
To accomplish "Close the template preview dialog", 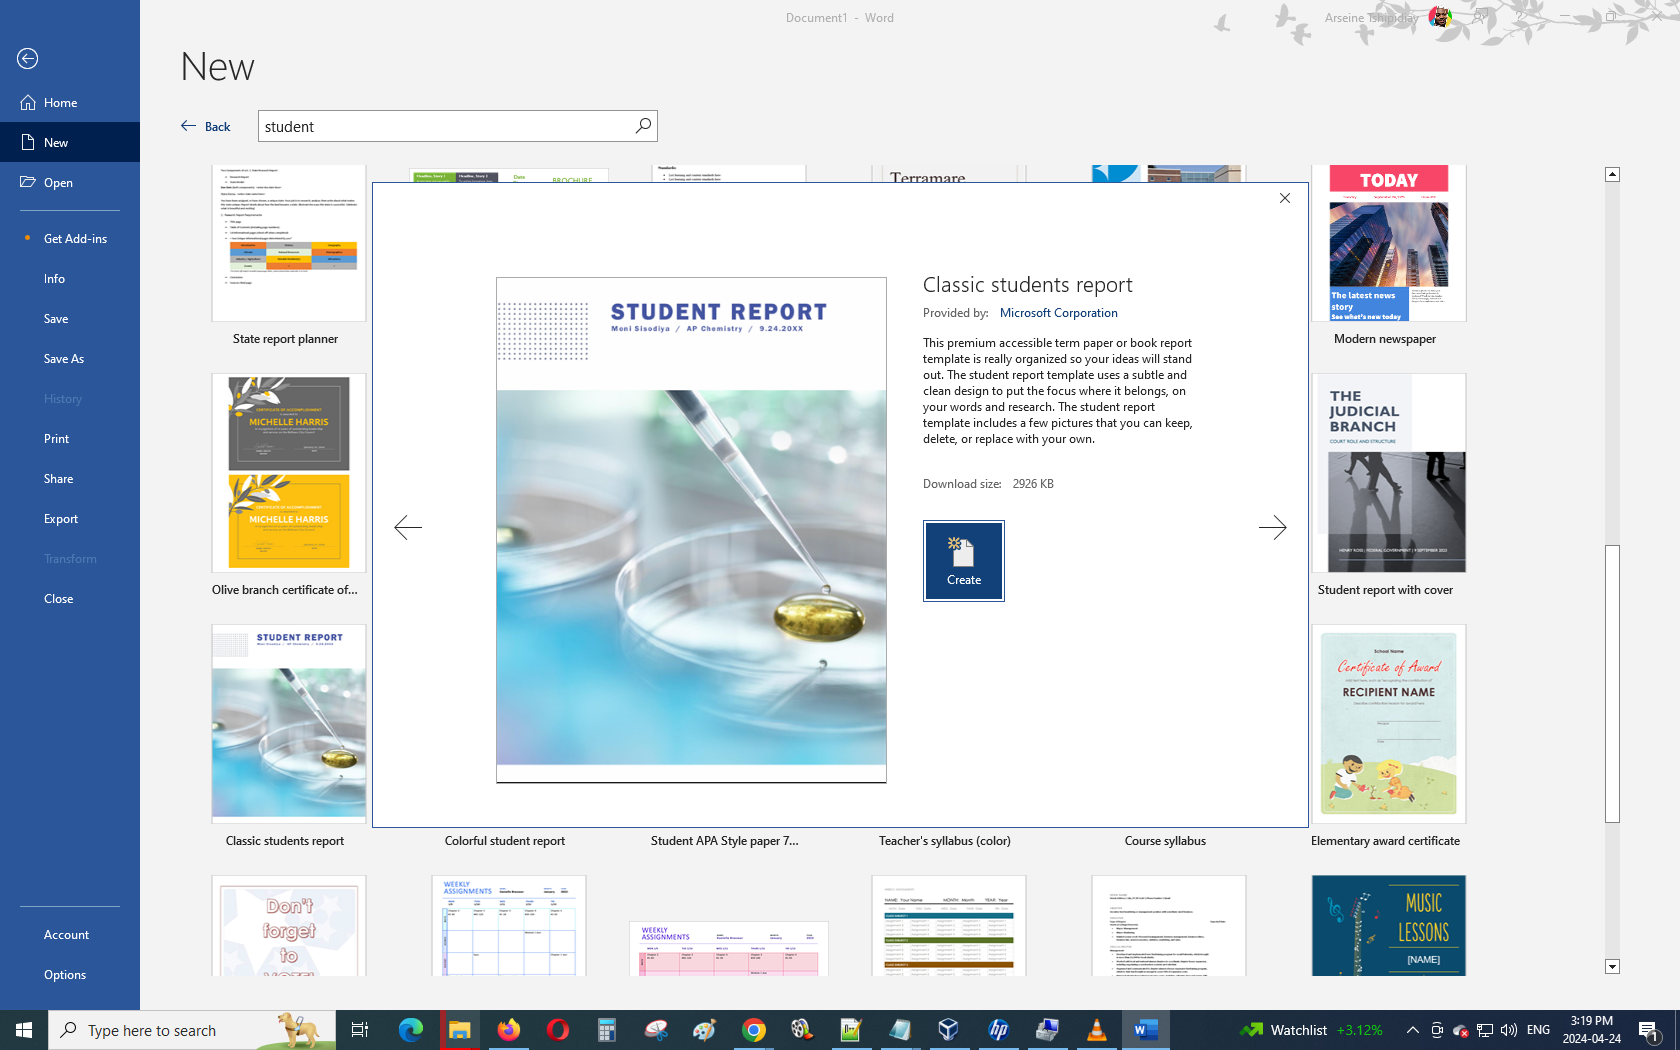I will pos(1285,198).
